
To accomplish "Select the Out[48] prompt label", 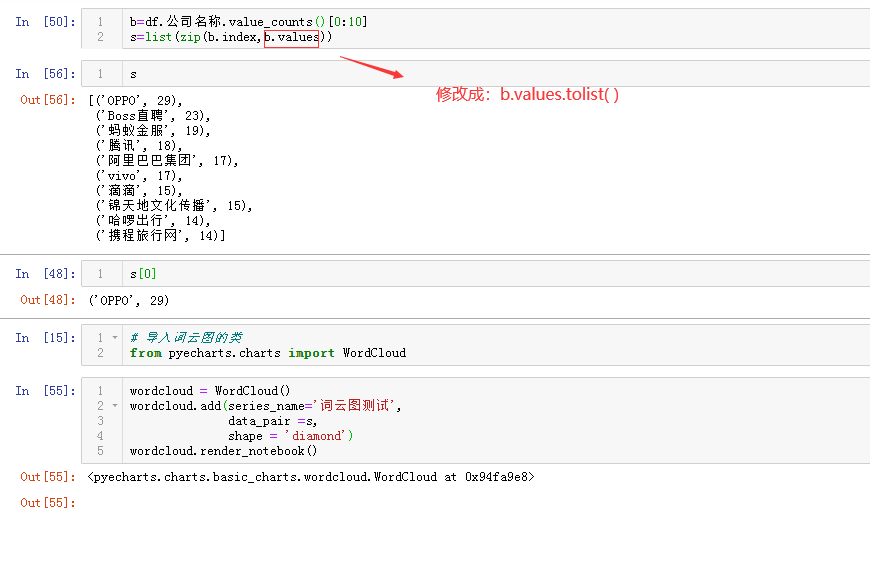I will click(48, 300).
